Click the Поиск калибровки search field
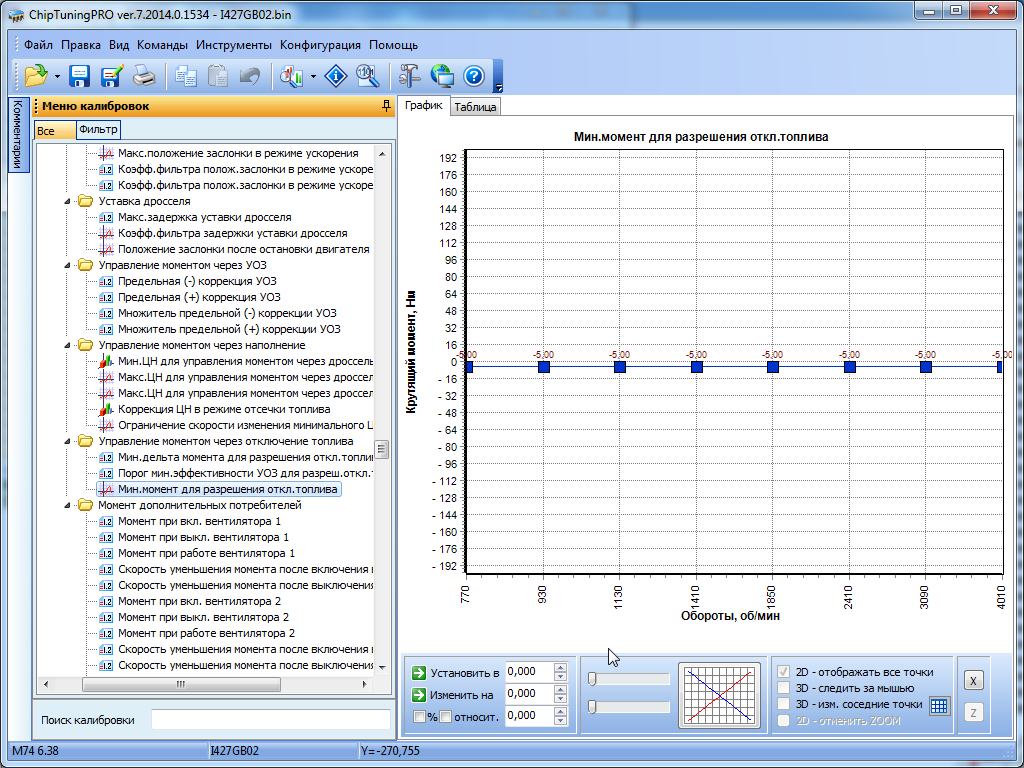1024x768 pixels. pos(270,720)
